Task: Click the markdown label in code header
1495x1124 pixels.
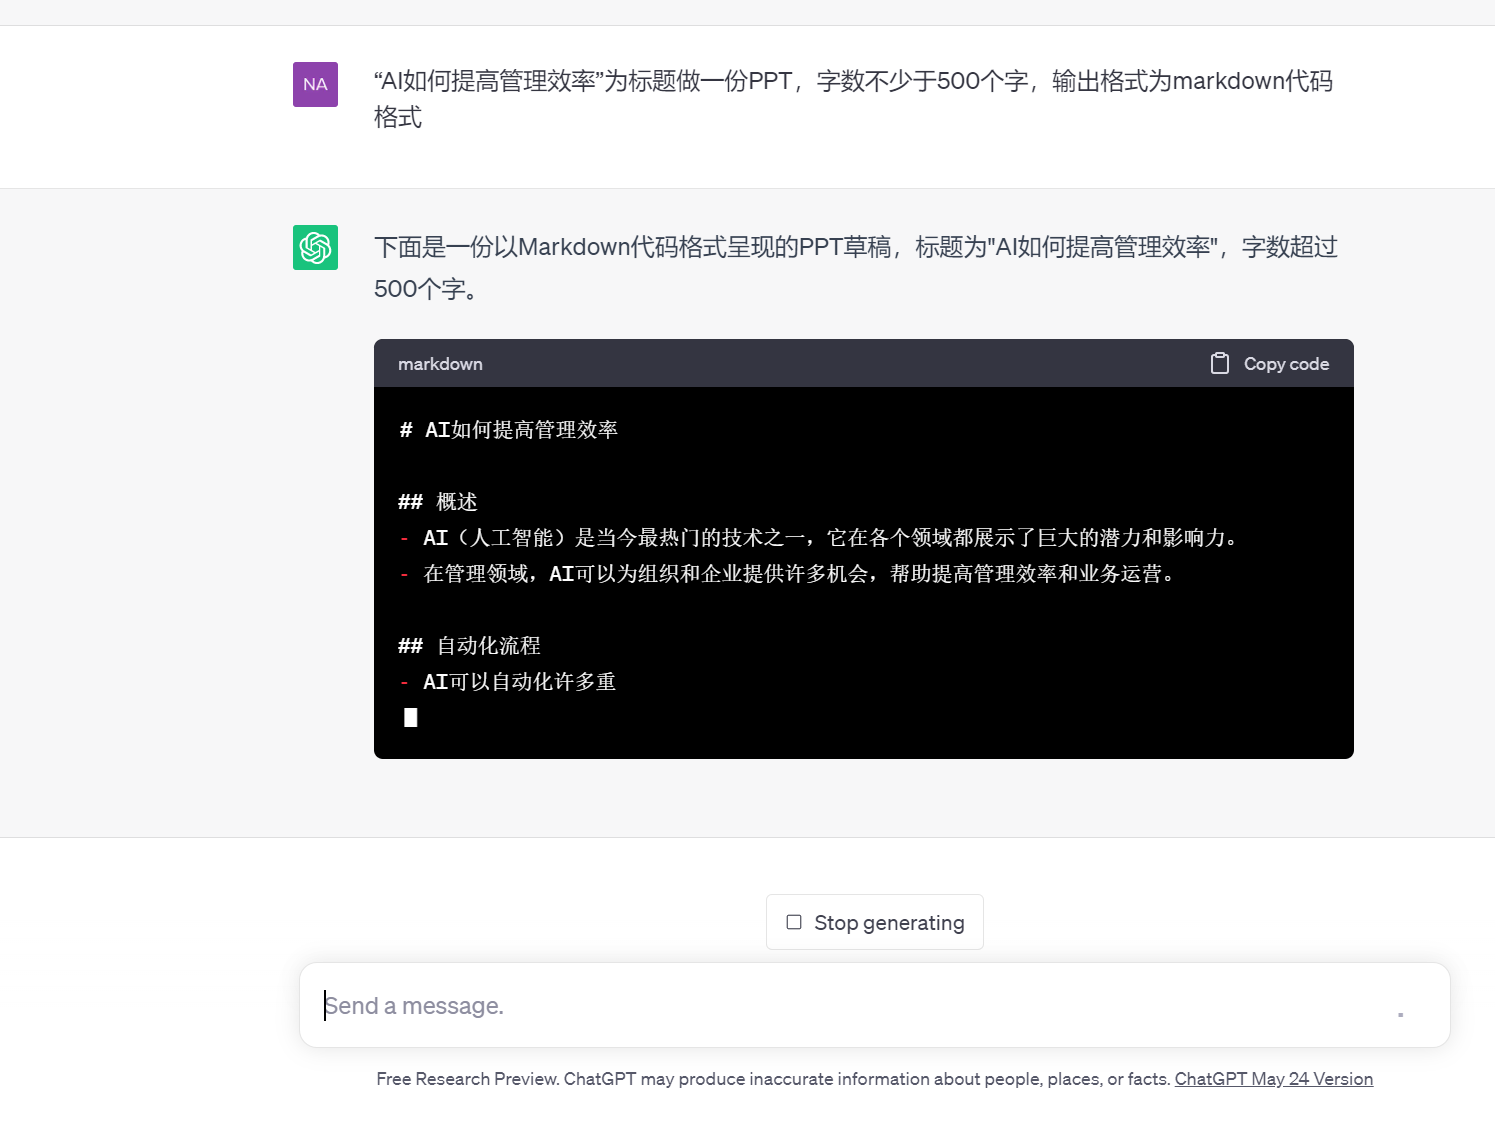Action: (x=440, y=363)
